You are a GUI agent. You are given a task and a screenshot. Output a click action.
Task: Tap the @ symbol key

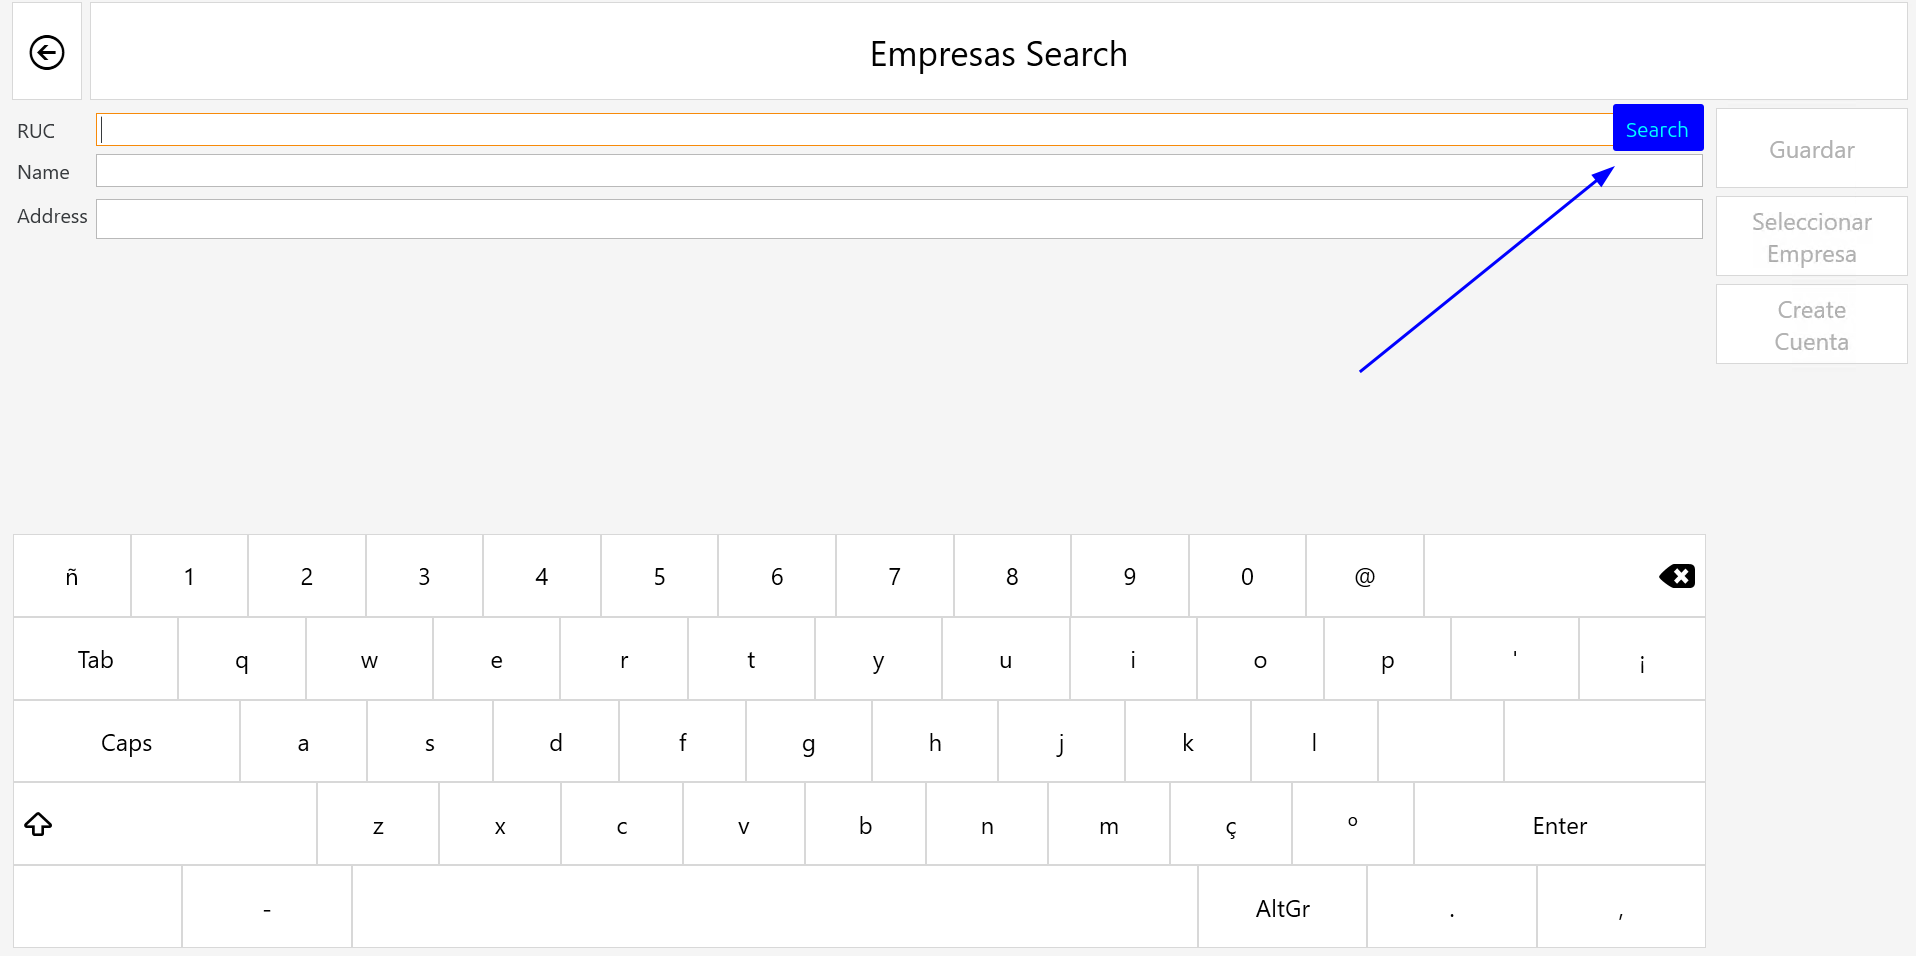coord(1364,577)
